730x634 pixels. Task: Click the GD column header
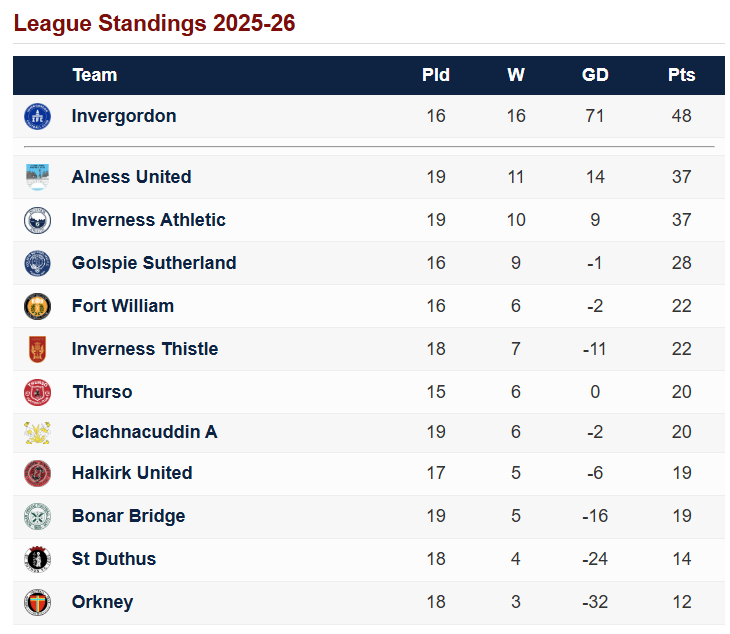595,75
